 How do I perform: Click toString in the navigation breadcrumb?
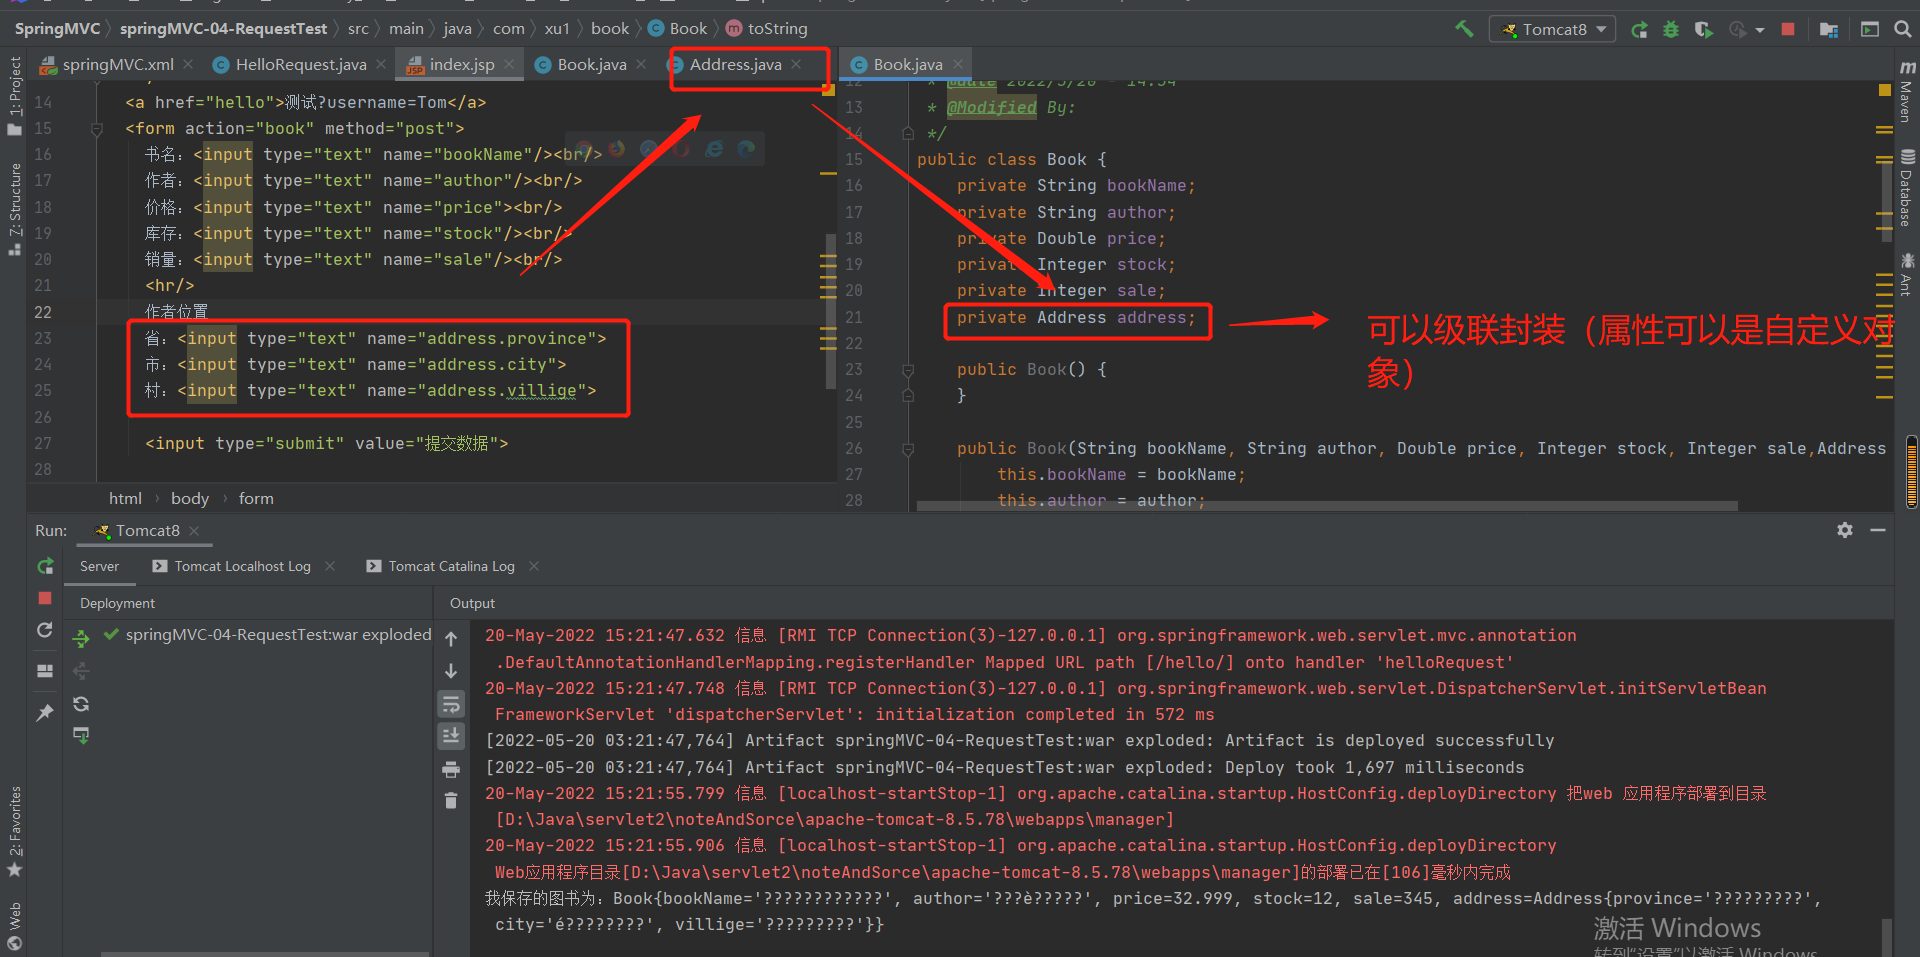click(x=767, y=29)
